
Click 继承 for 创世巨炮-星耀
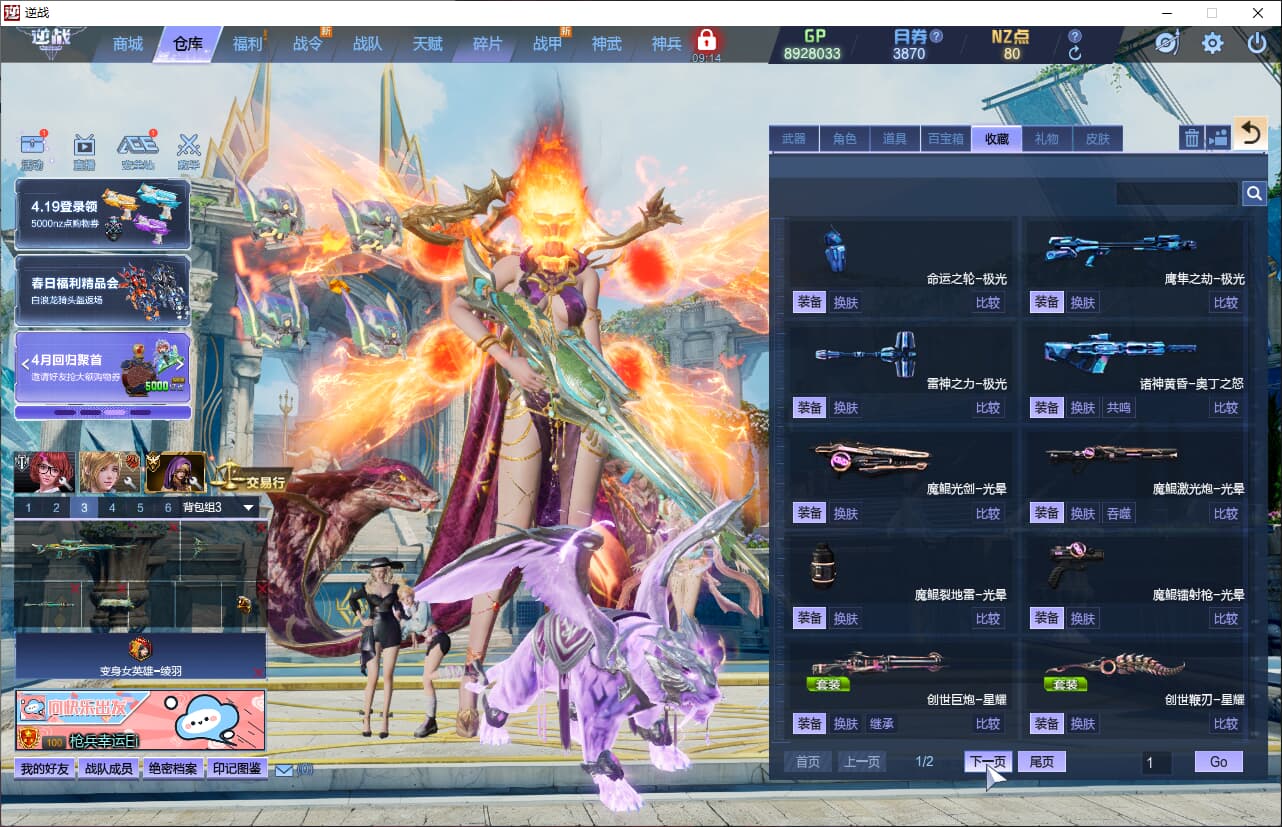(x=881, y=723)
